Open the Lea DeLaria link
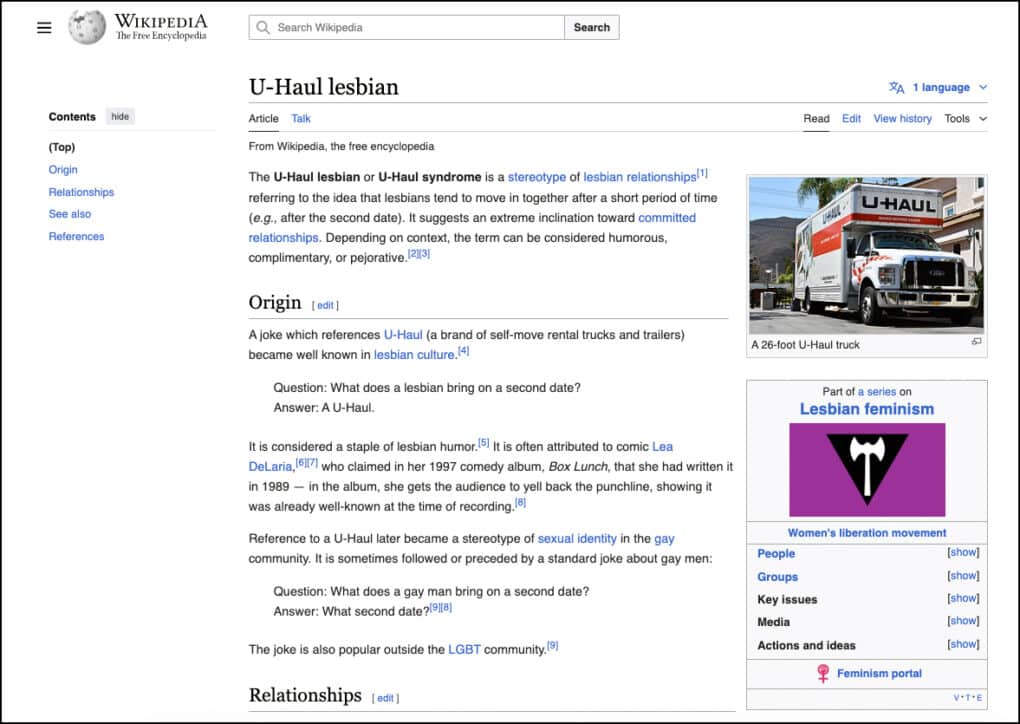 coord(662,447)
